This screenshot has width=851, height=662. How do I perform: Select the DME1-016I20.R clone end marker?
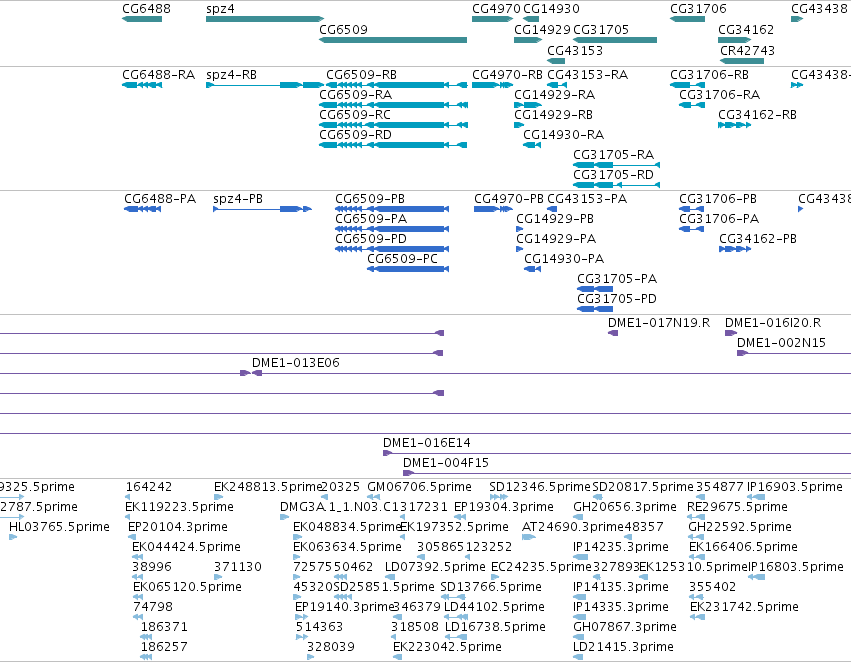point(731,333)
